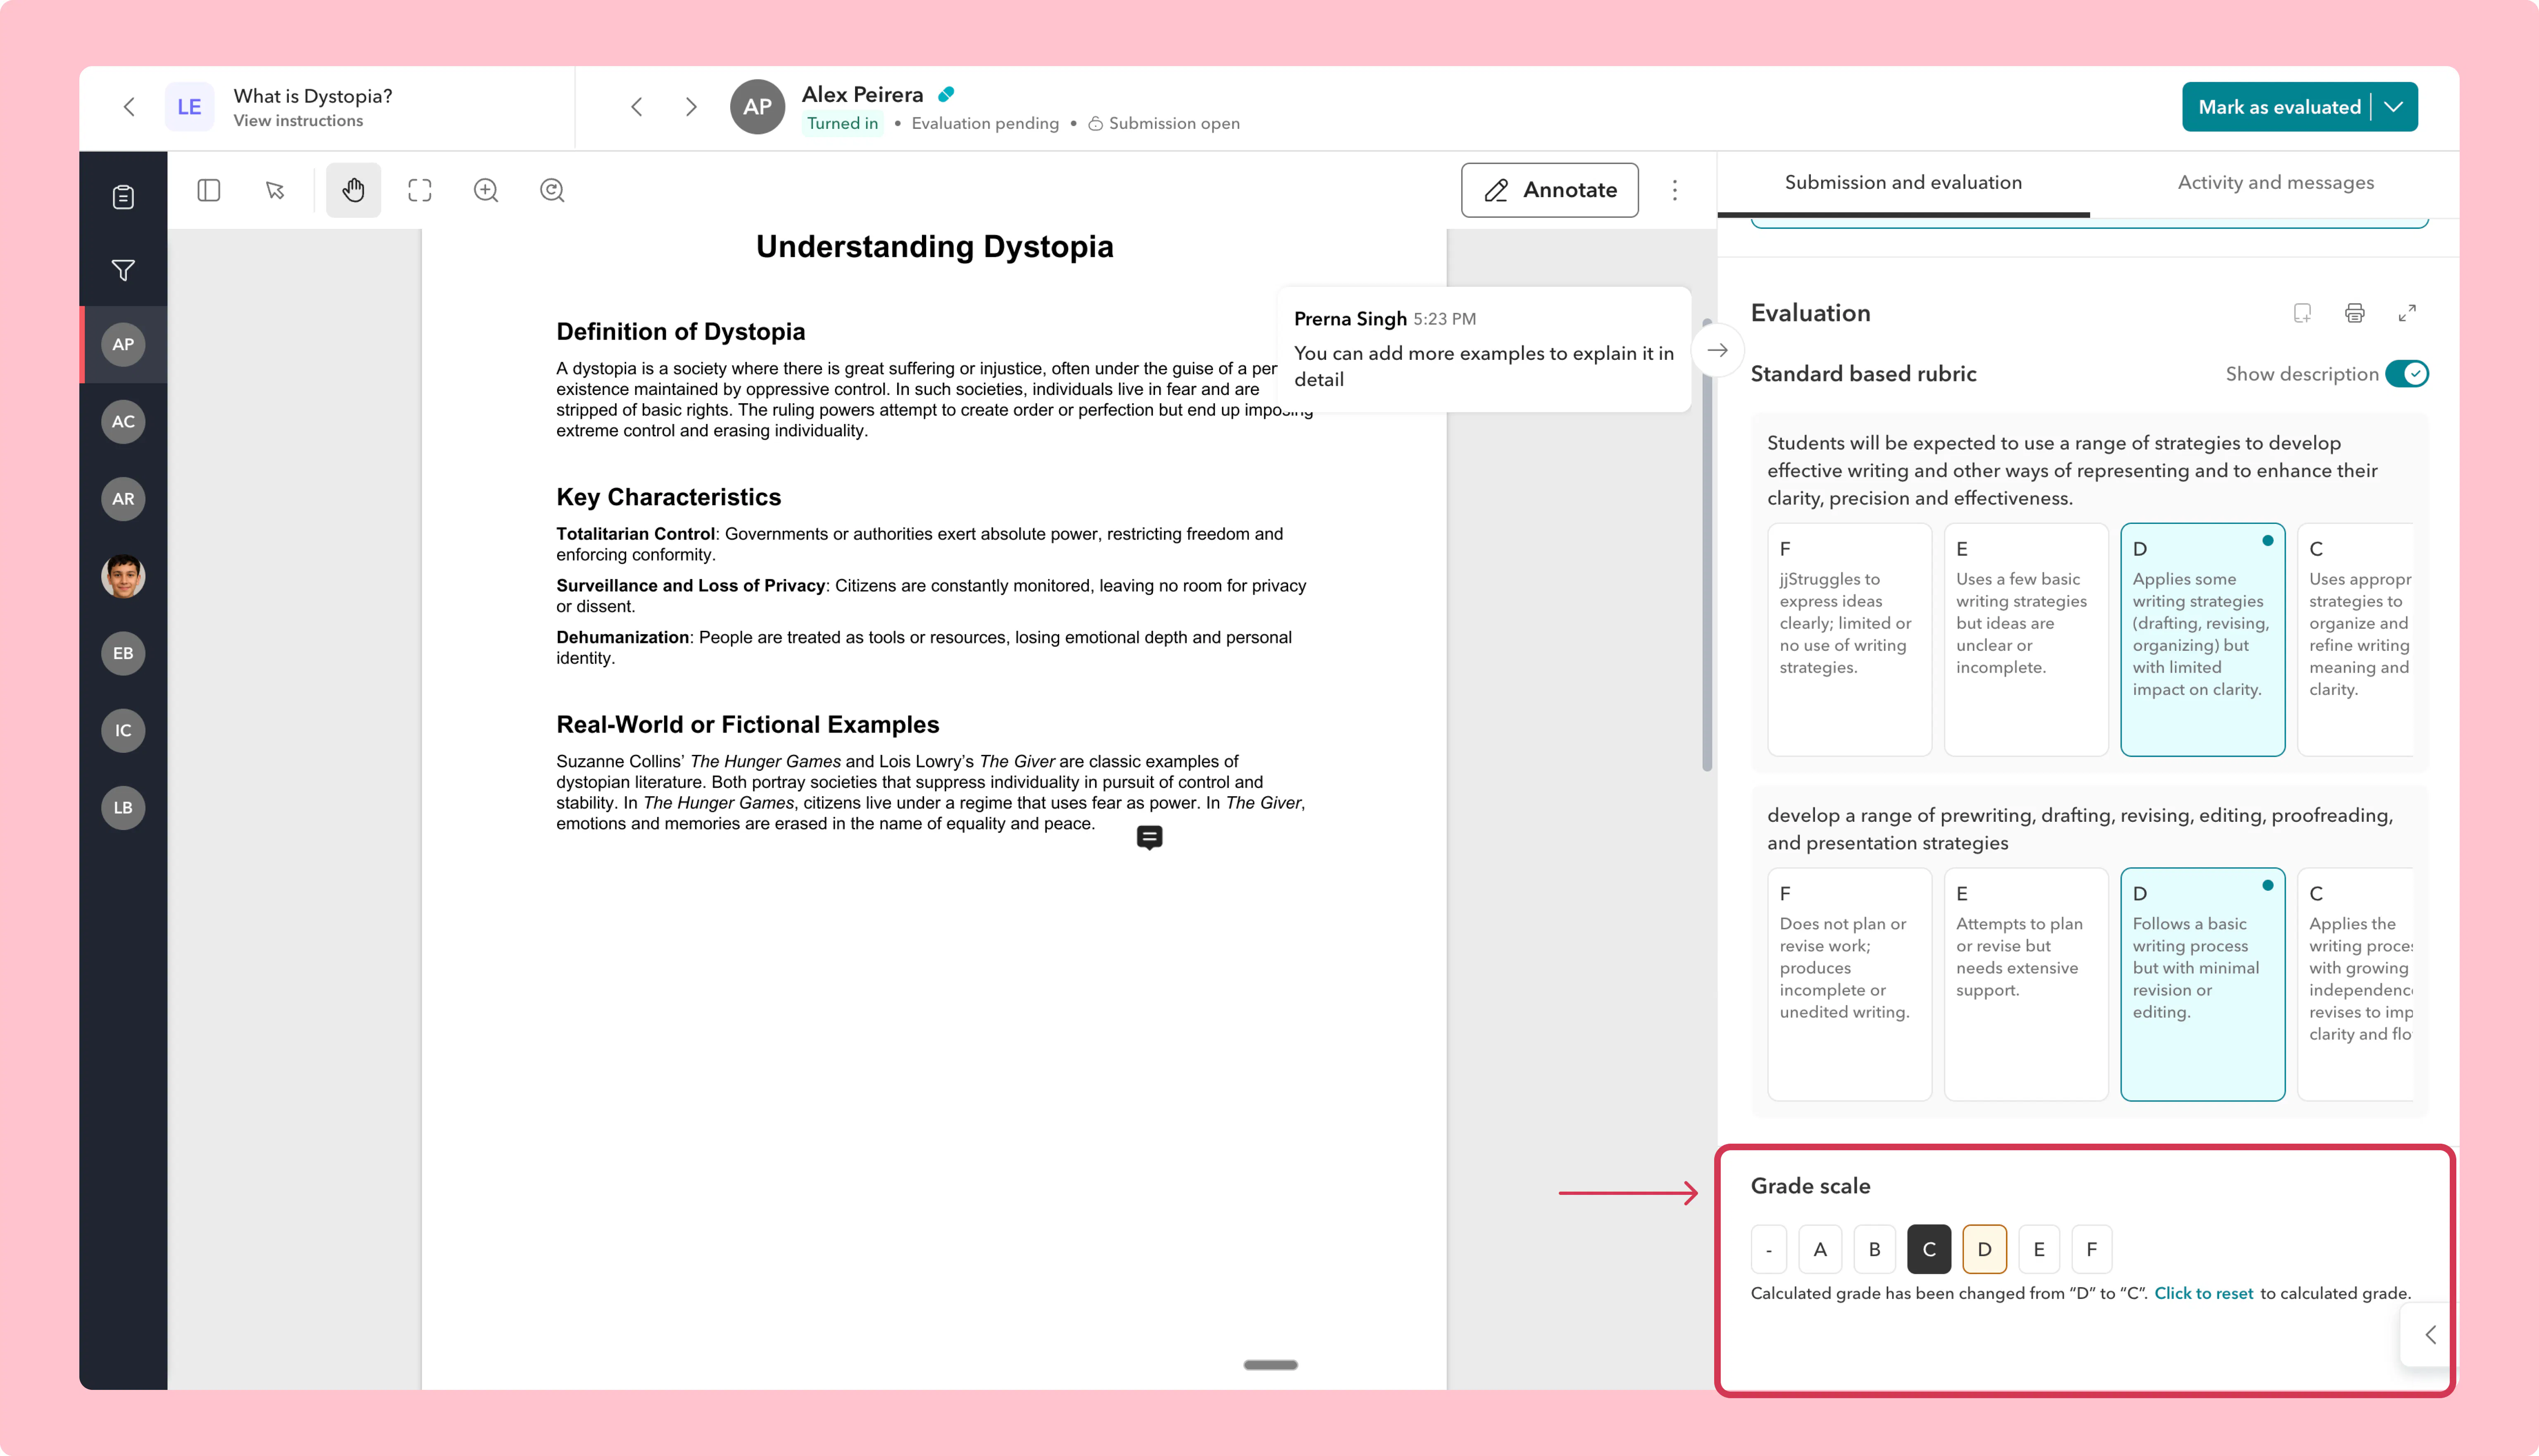Select grade C on the grade scale
This screenshot has width=2539, height=1456.
click(x=1929, y=1249)
